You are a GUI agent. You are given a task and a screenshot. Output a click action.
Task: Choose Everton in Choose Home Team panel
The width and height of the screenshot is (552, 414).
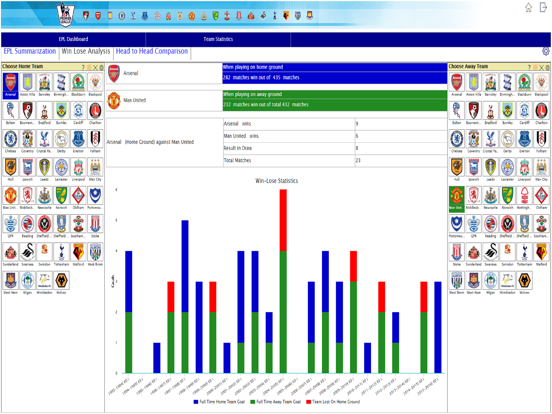coord(78,141)
